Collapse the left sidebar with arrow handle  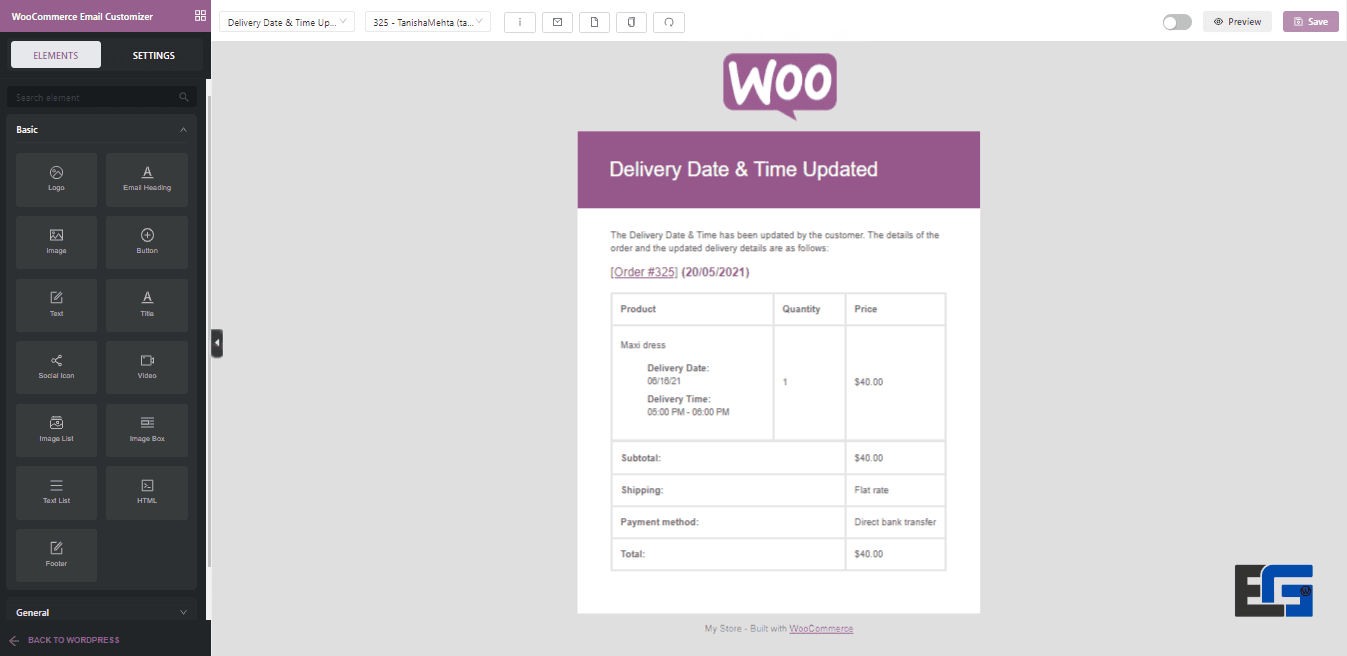pos(217,343)
